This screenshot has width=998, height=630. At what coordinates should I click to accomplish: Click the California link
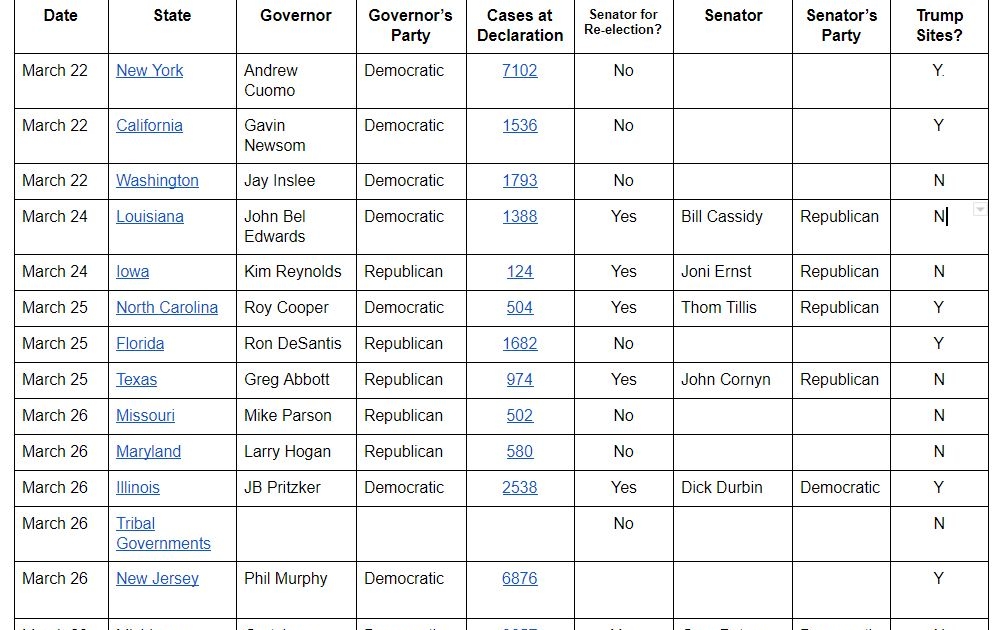149,126
